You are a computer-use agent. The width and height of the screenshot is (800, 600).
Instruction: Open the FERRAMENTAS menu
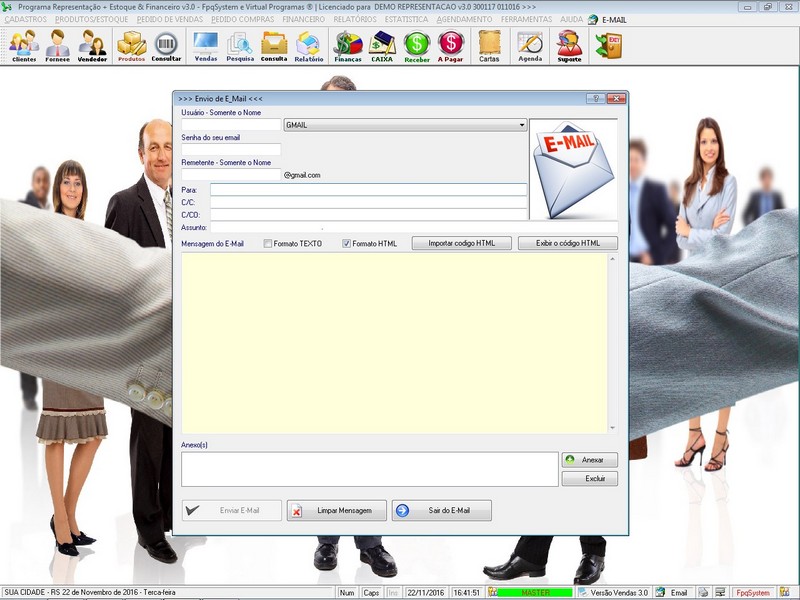(x=526, y=19)
